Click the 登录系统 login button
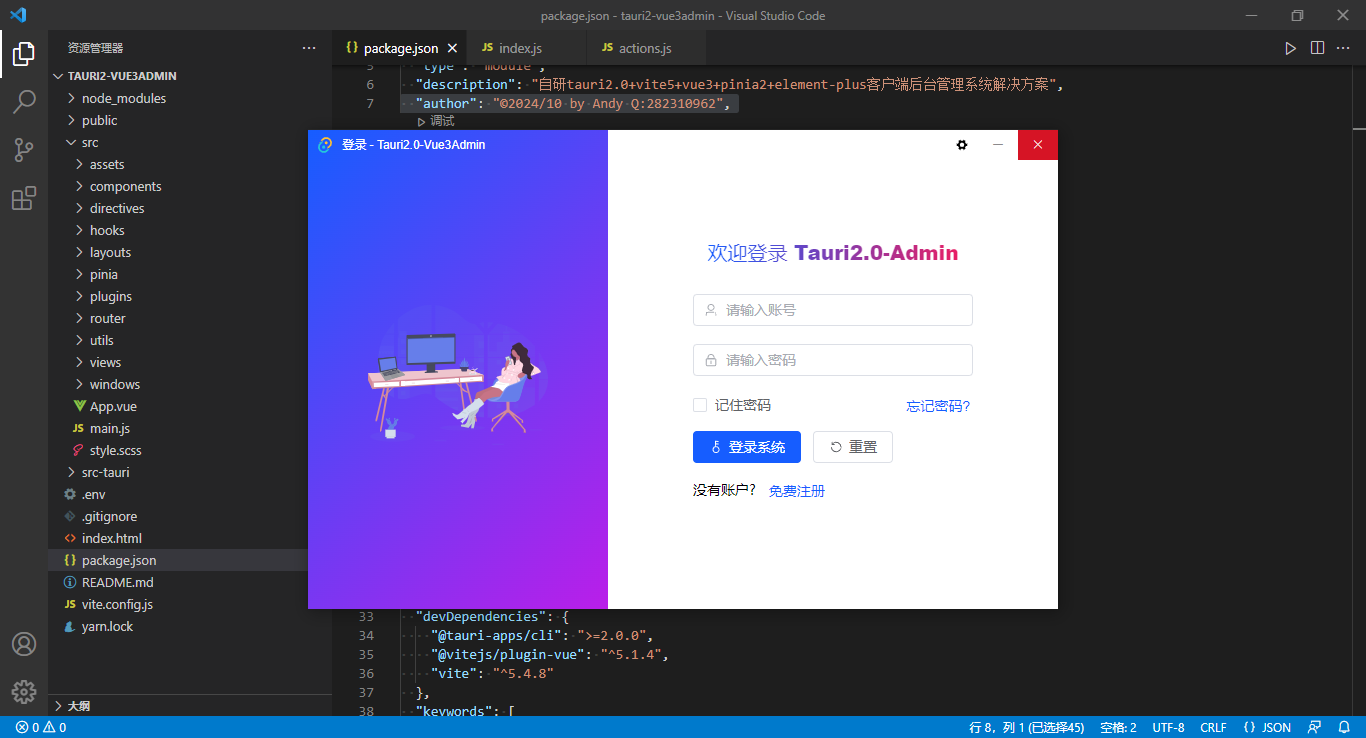This screenshot has height=738, width=1366. pos(747,447)
